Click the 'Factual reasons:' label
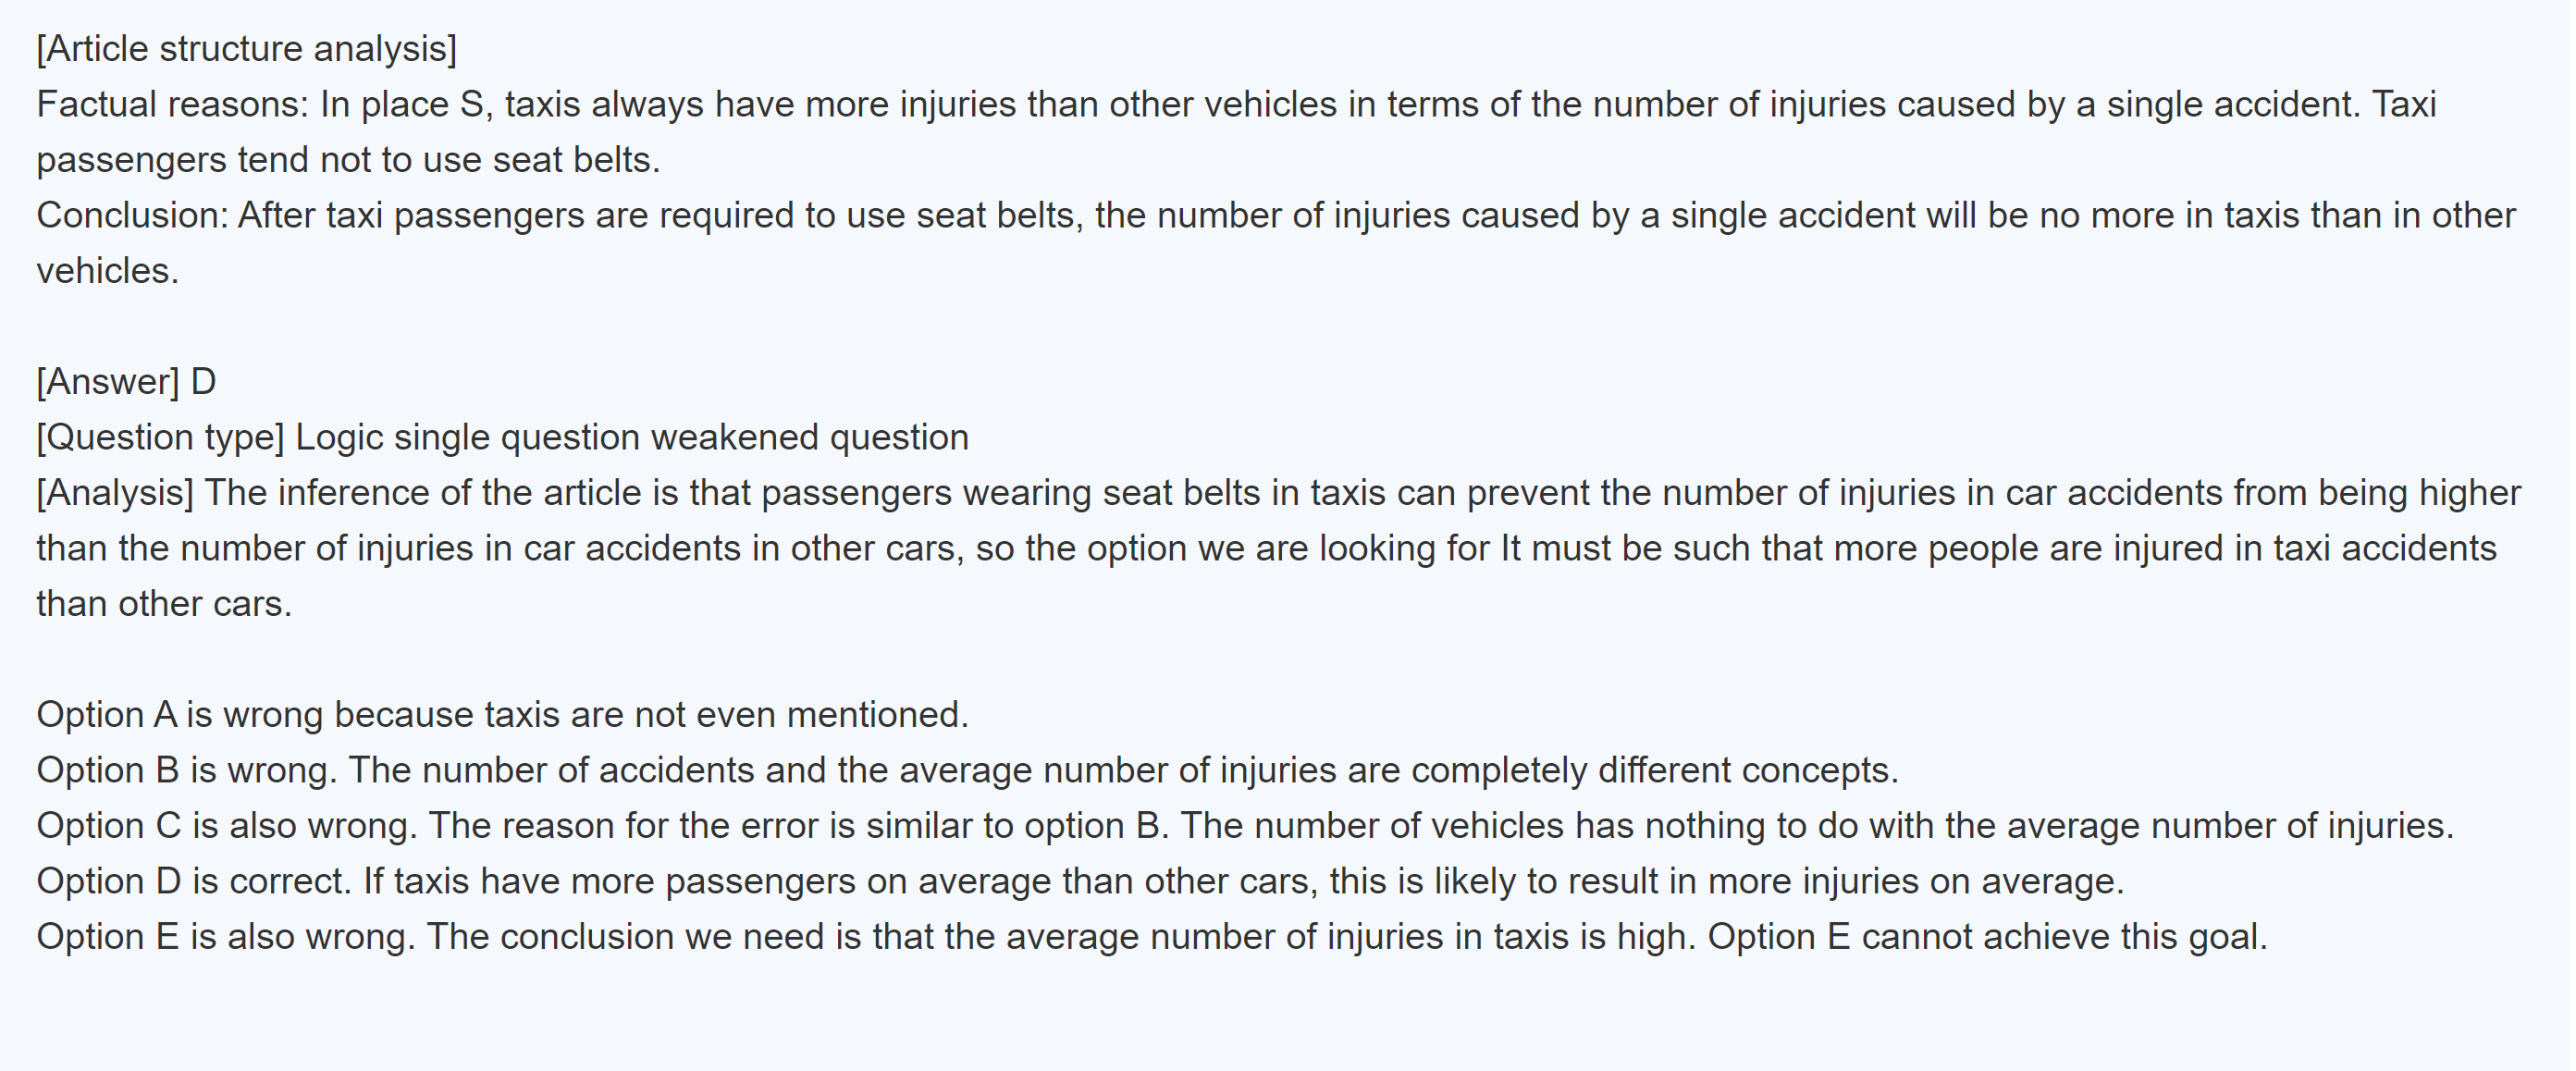 (x=173, y=105)
